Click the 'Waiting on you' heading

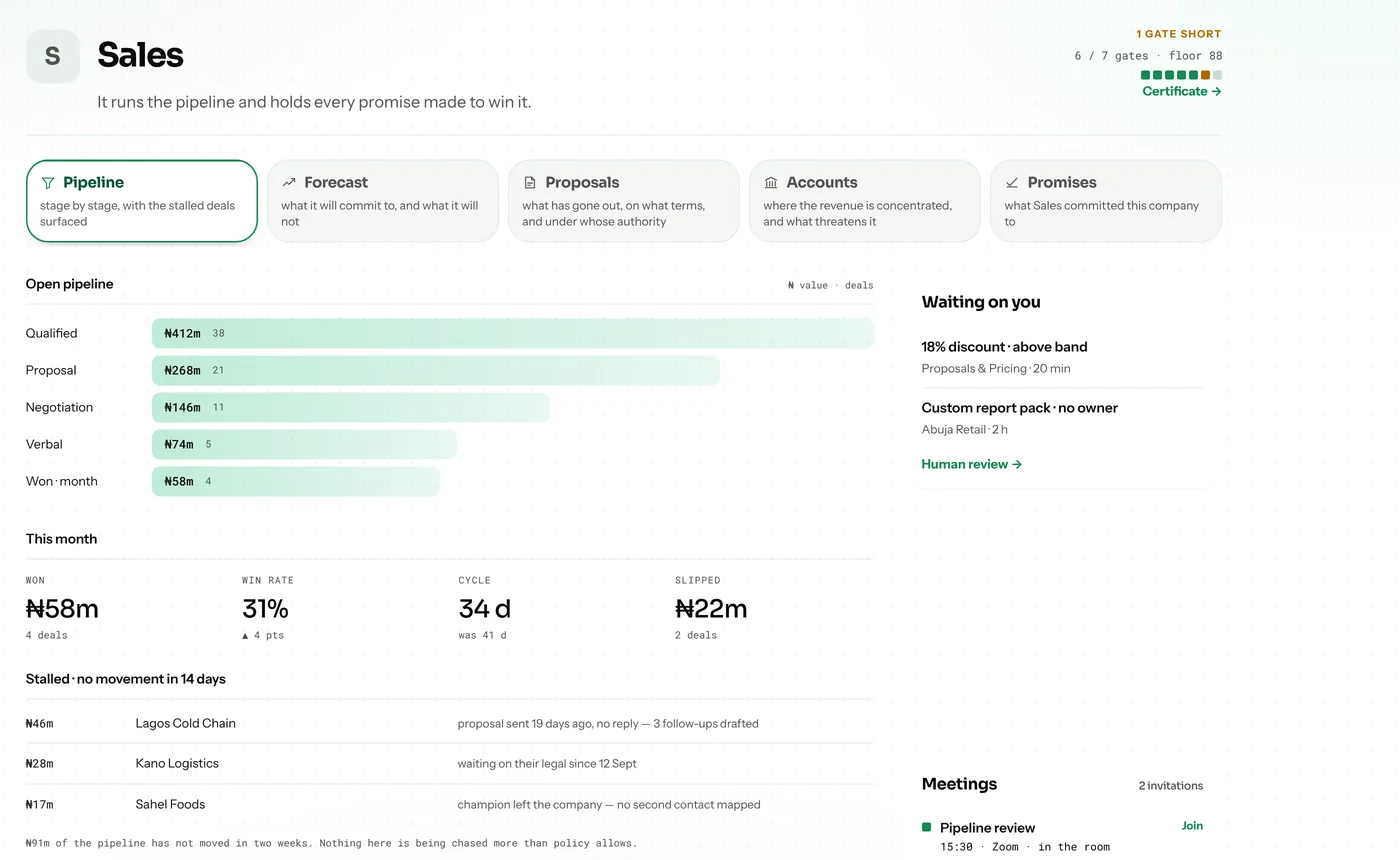pos(981,302)
